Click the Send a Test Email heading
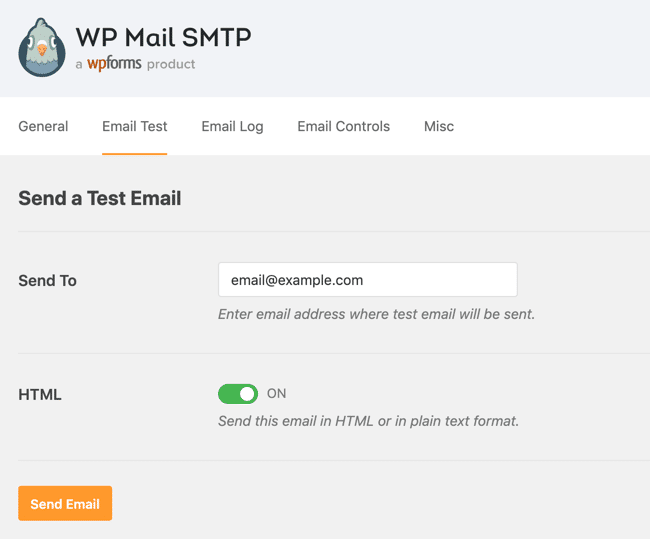This screenshot has width=650, height=539. [x=99, y=198]
